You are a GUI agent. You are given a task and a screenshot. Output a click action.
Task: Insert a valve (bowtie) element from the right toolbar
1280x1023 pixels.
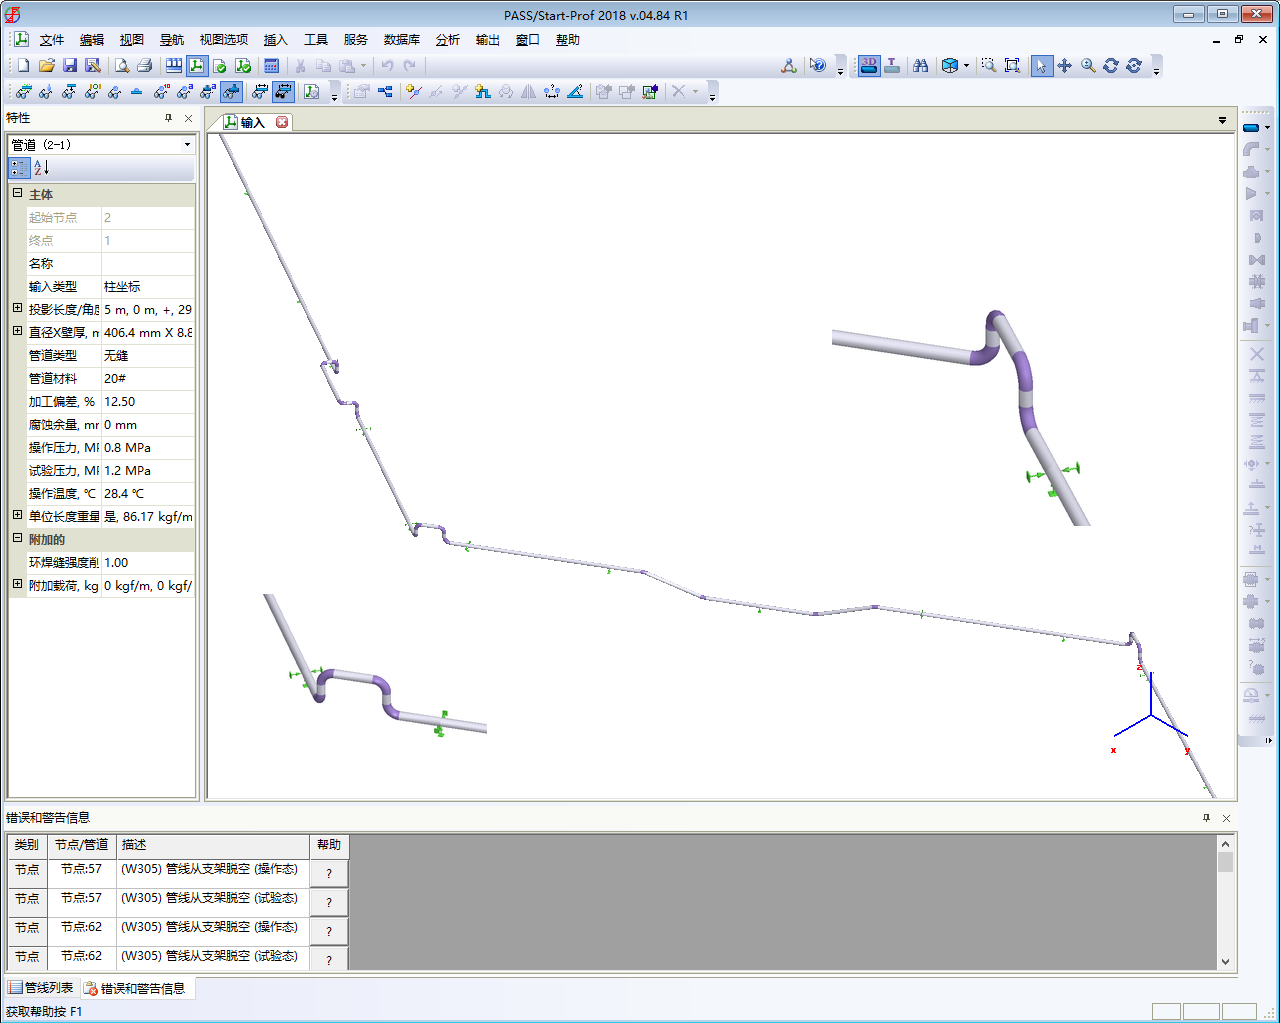click(x=1256, y=260)
